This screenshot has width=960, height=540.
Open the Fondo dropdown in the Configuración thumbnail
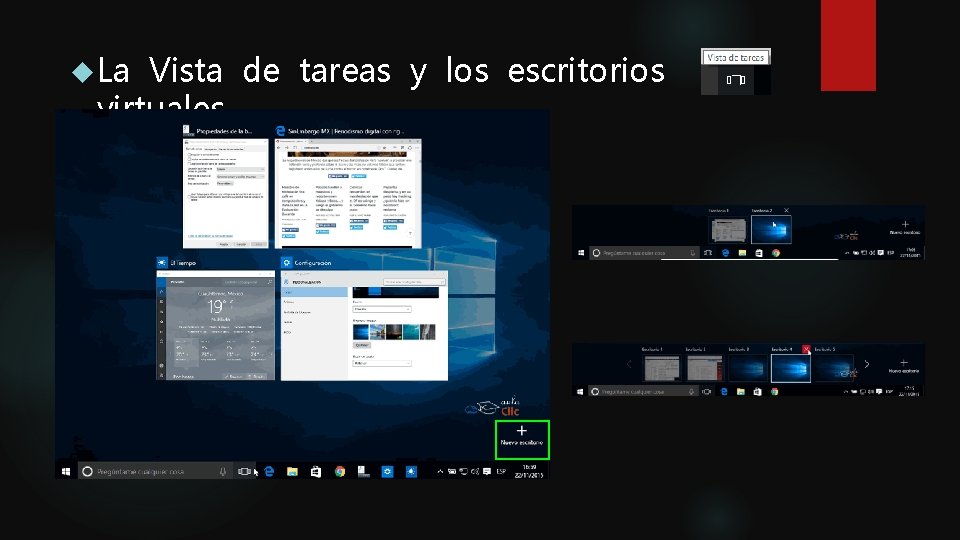pos(381,309)
